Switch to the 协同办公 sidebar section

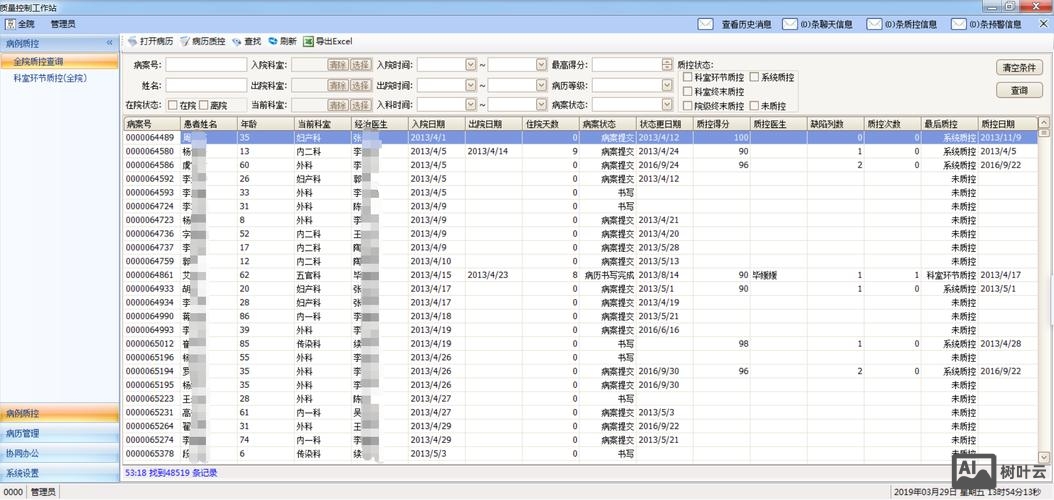coord(59,454)
